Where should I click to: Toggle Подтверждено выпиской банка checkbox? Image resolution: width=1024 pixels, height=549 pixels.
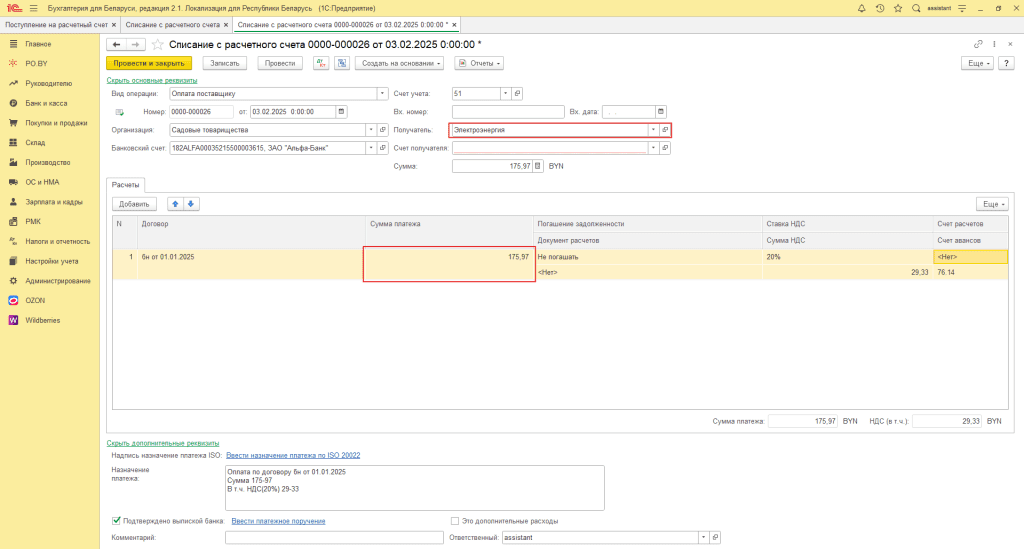coord(116,520)
